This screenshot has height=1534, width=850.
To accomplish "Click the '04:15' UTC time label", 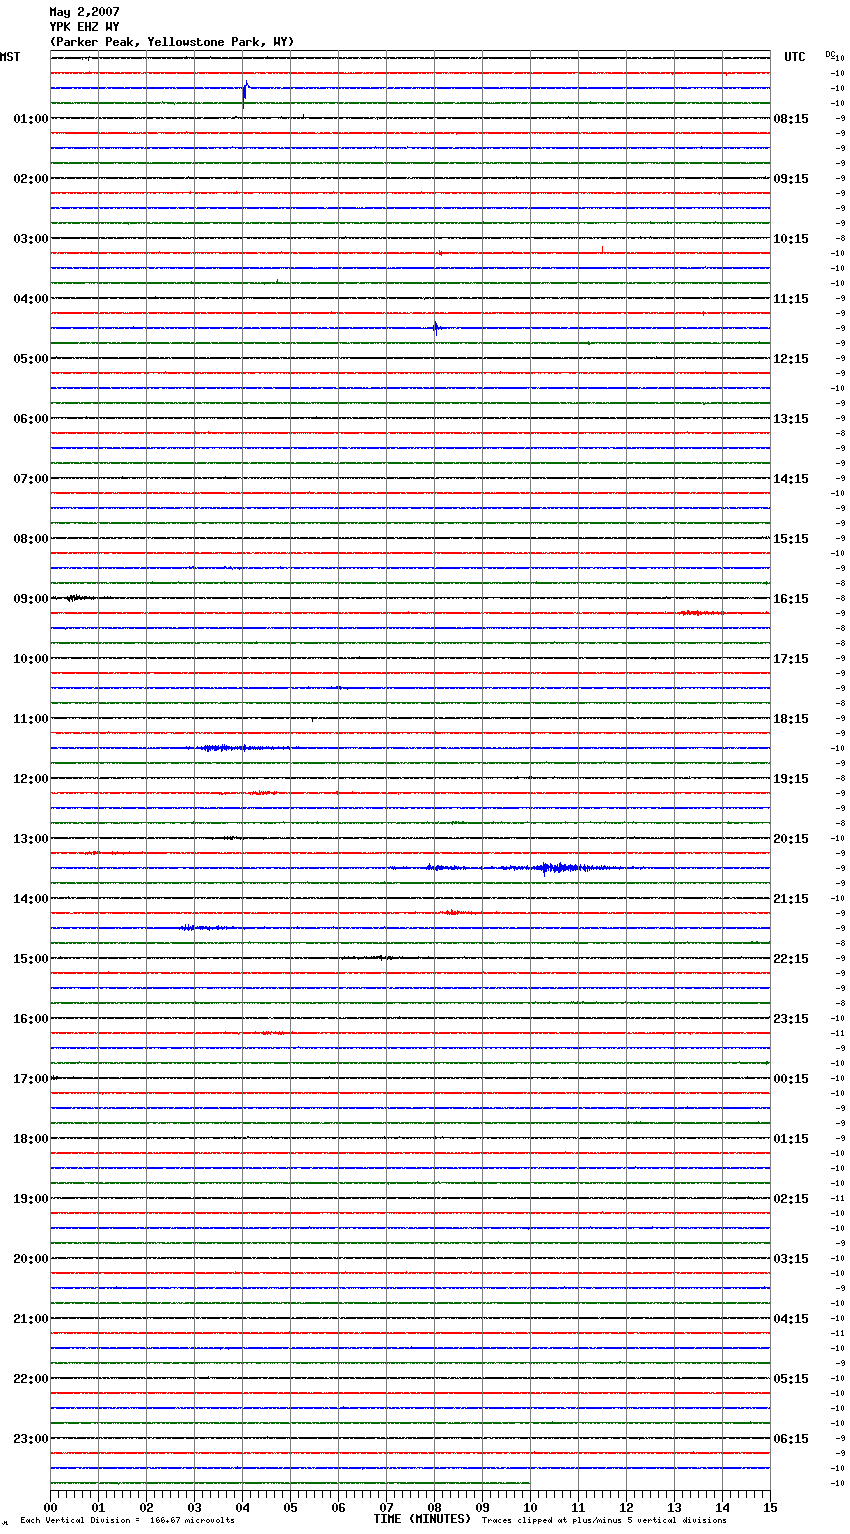I will (791, 1319).
